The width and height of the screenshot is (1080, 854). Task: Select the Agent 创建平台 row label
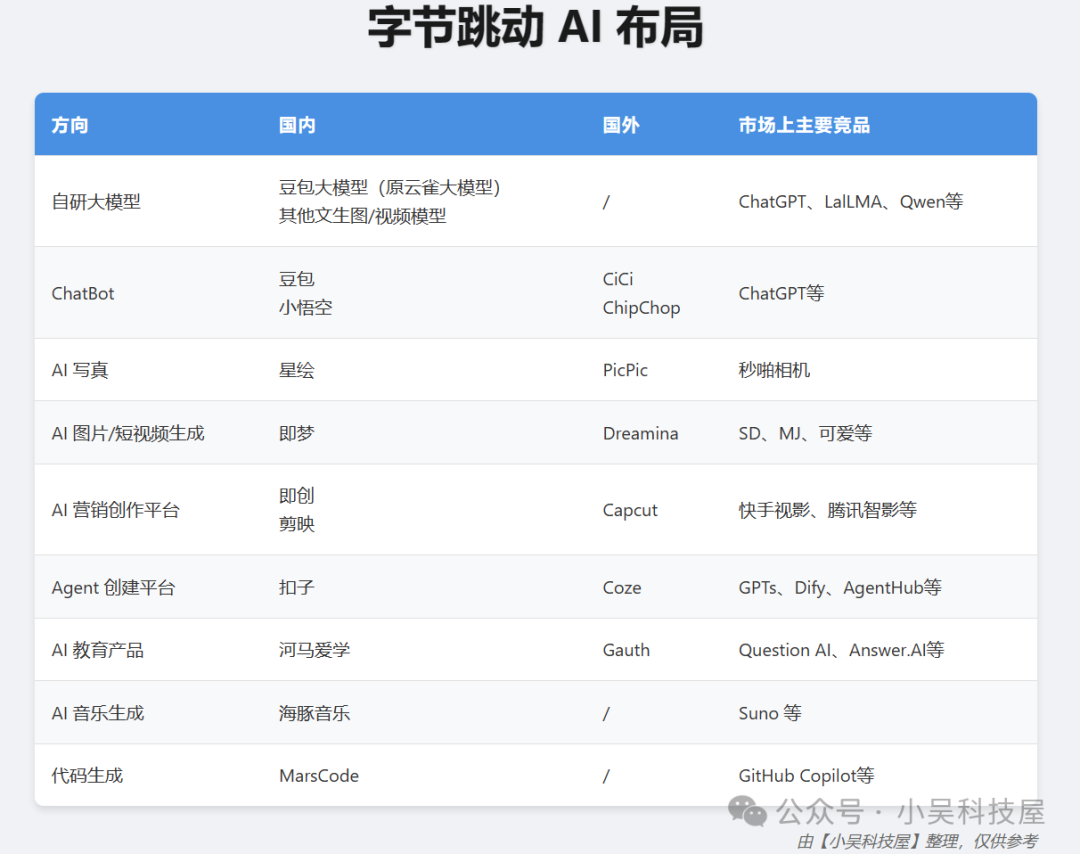pos(114,587)
